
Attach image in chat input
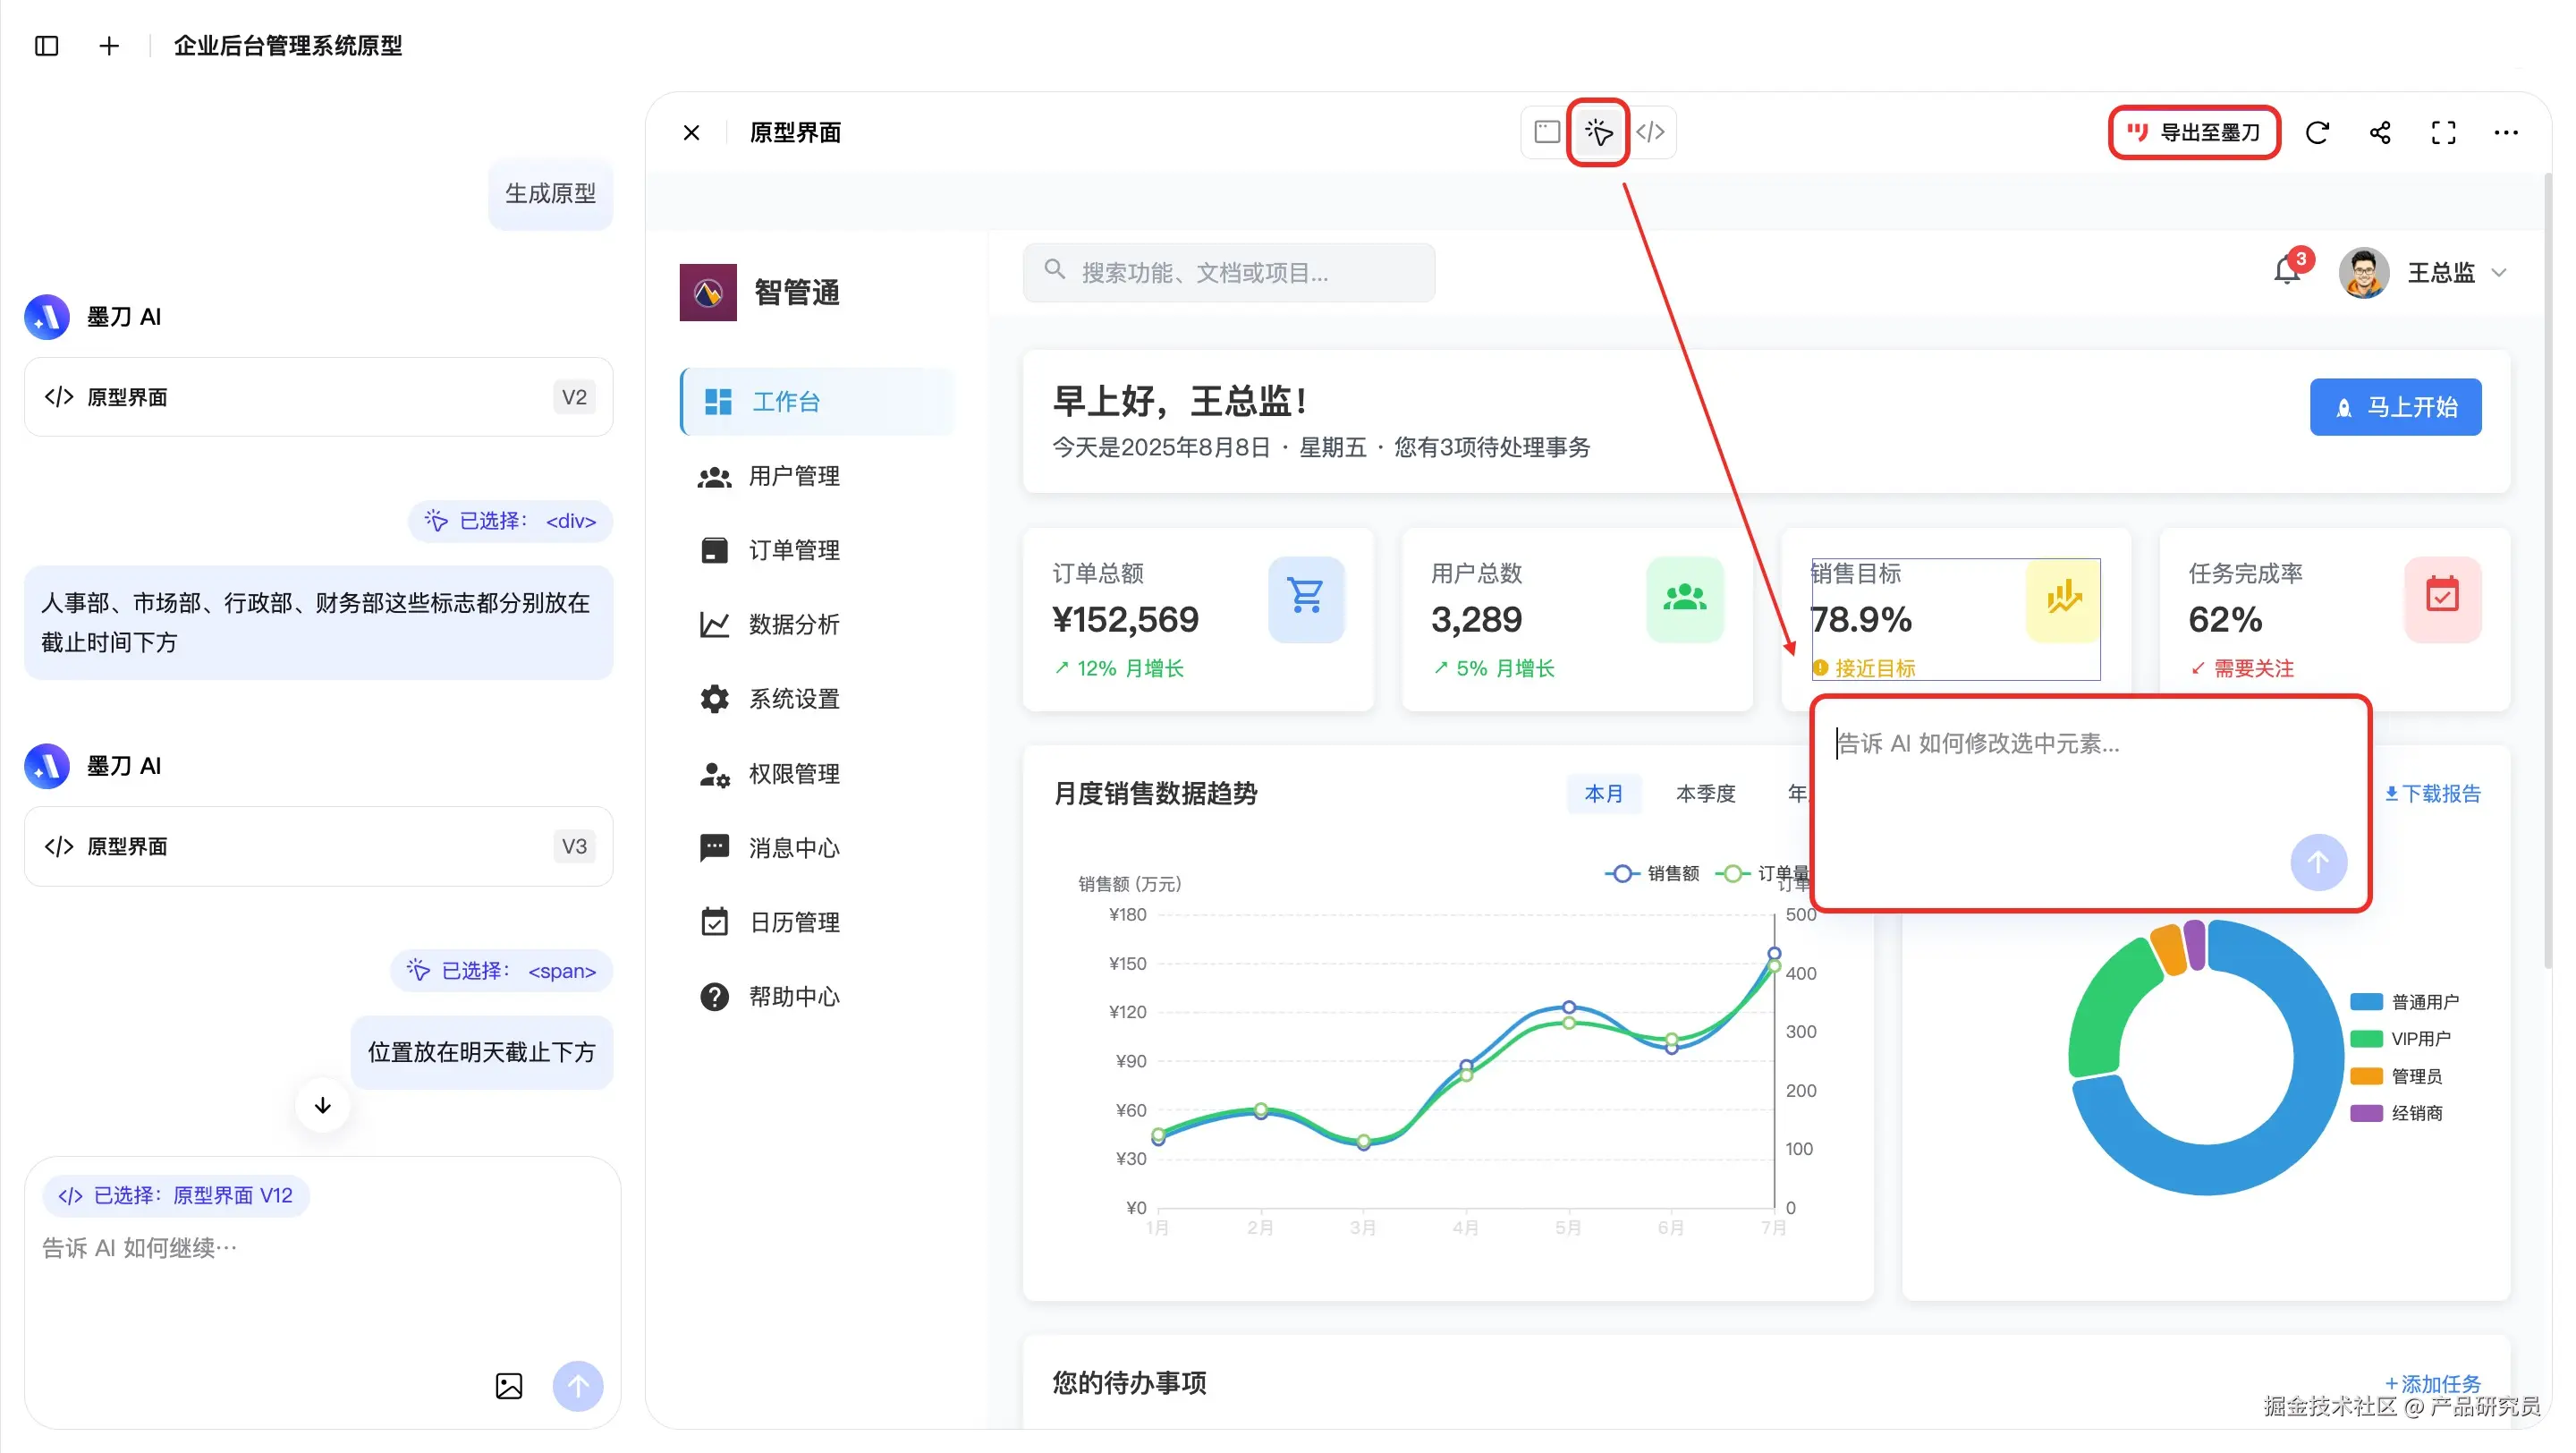click(508, 1385)
